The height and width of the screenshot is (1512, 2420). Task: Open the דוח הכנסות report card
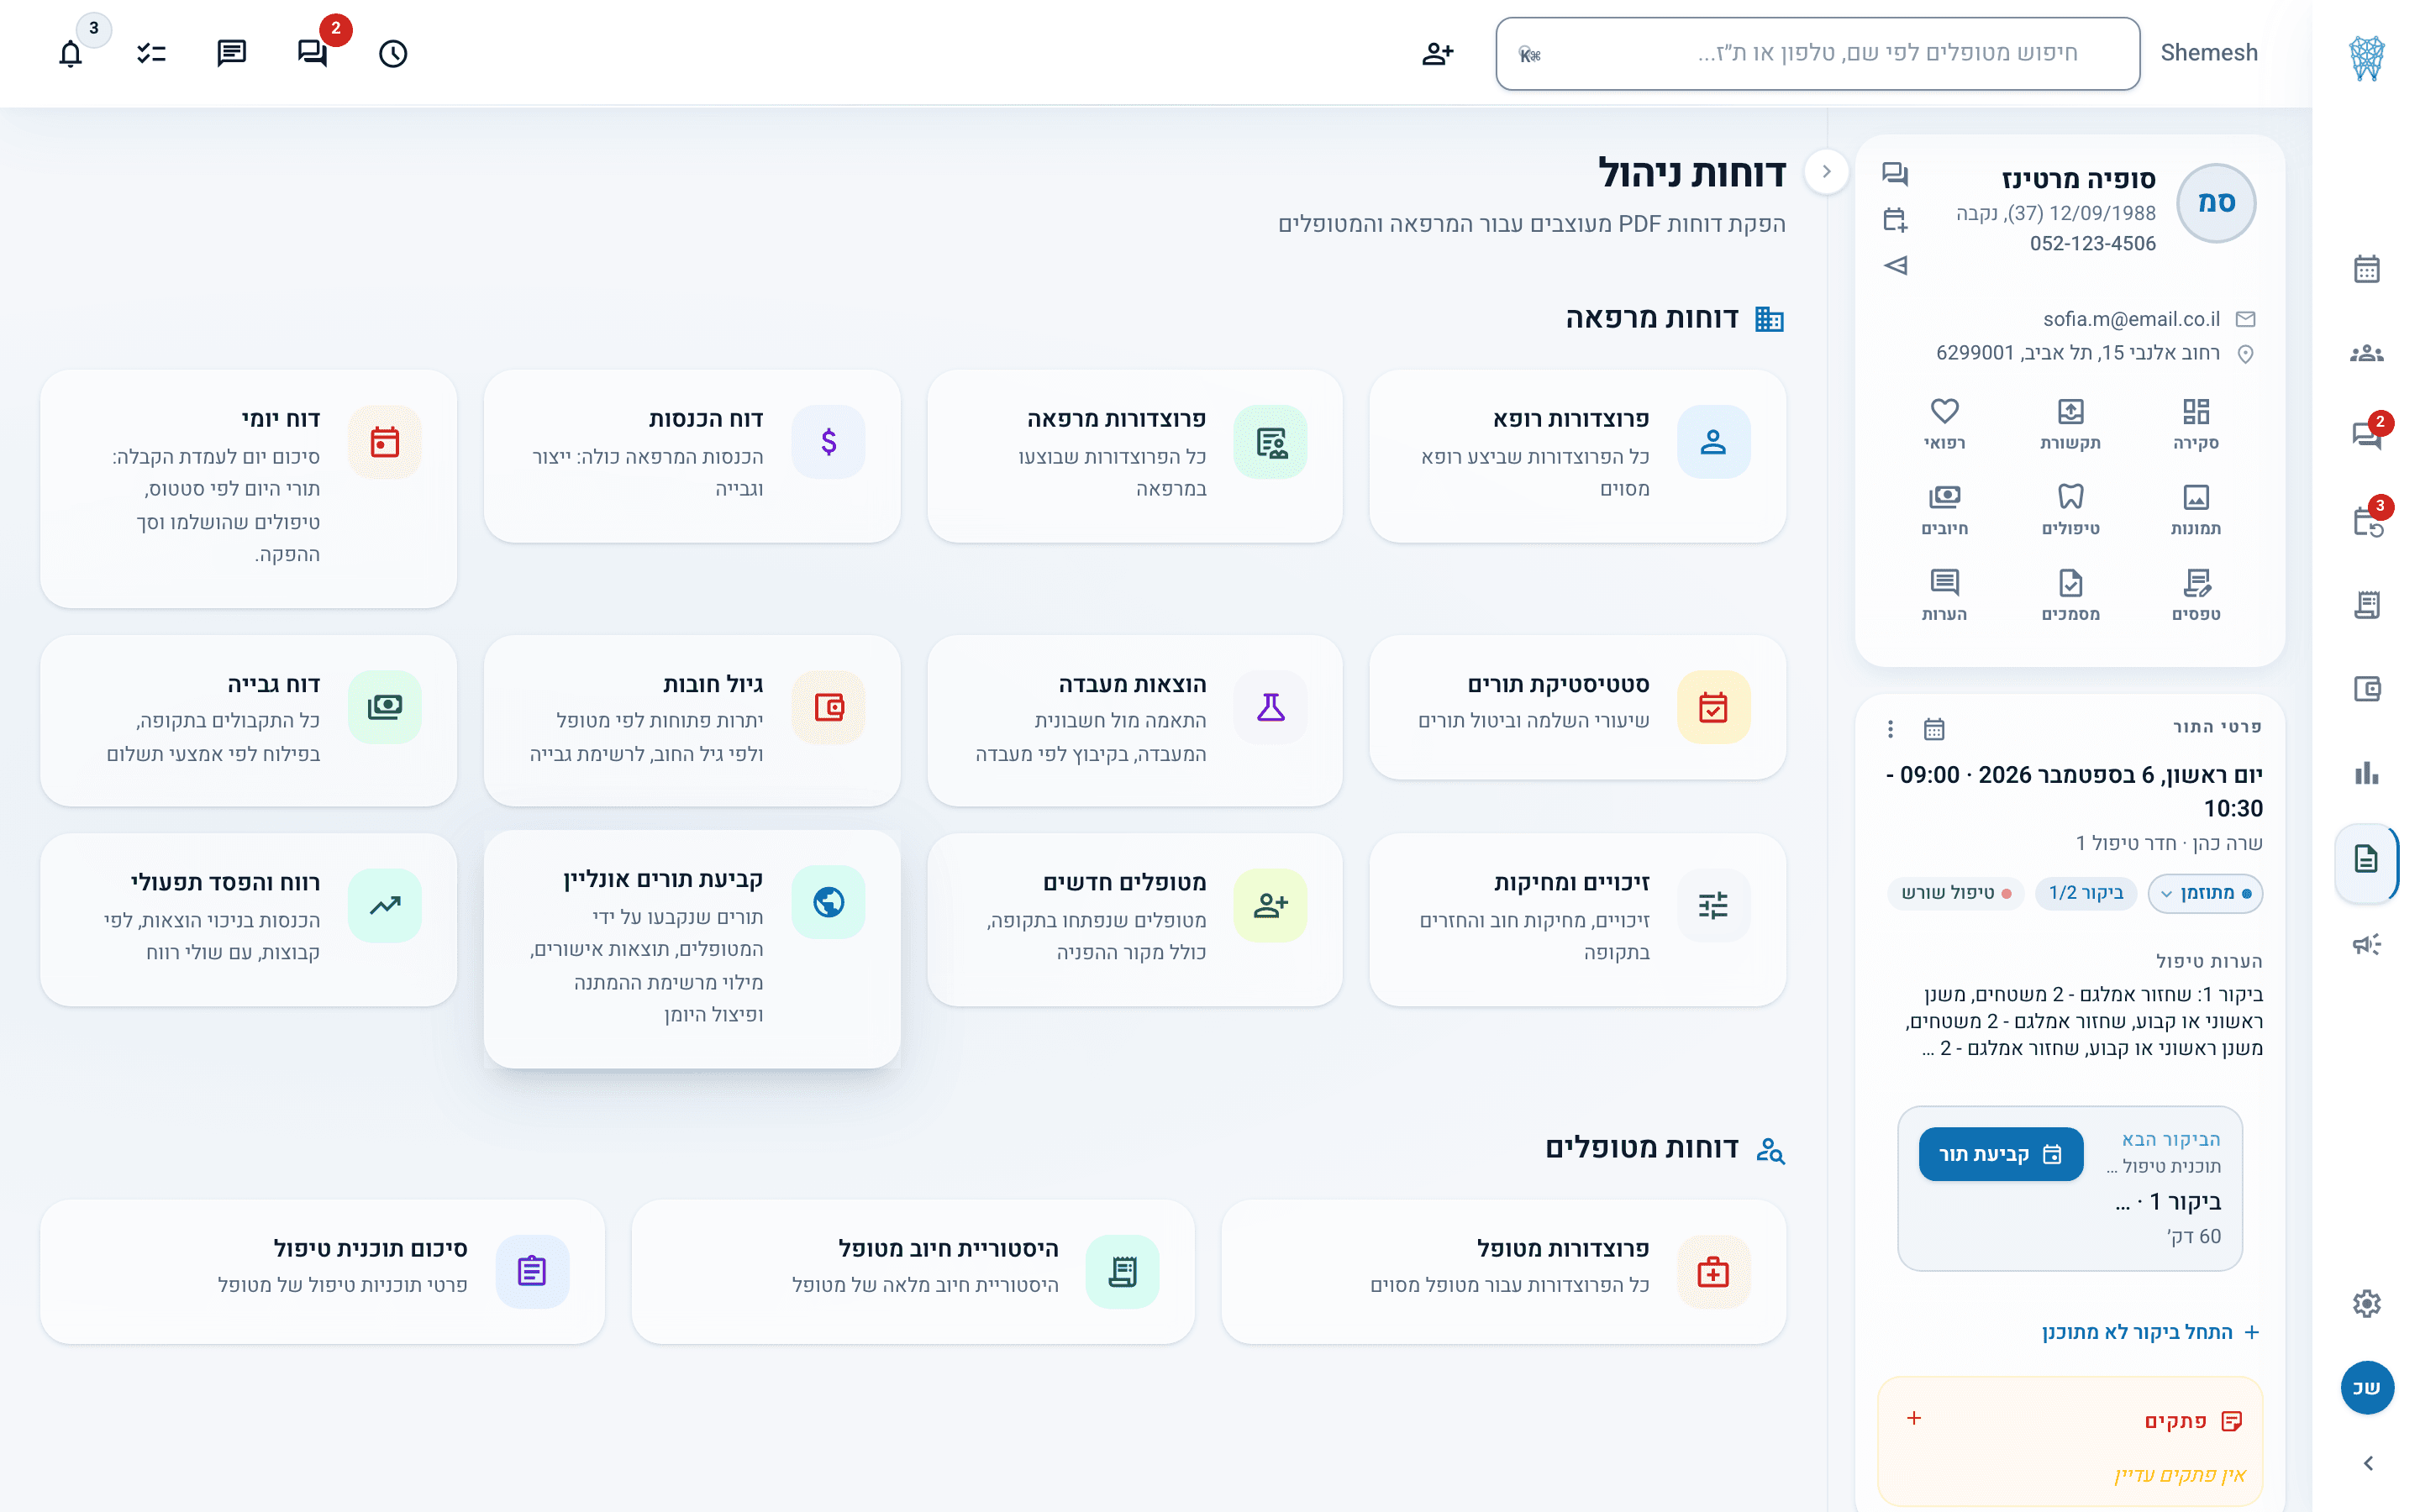click(x=692, y=456)
